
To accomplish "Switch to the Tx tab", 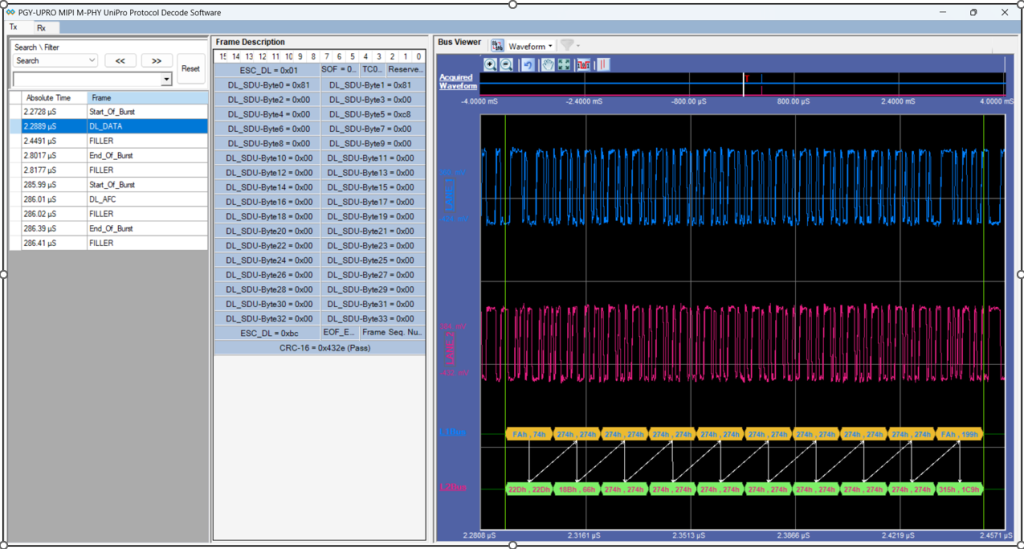I will coord(13,27).
